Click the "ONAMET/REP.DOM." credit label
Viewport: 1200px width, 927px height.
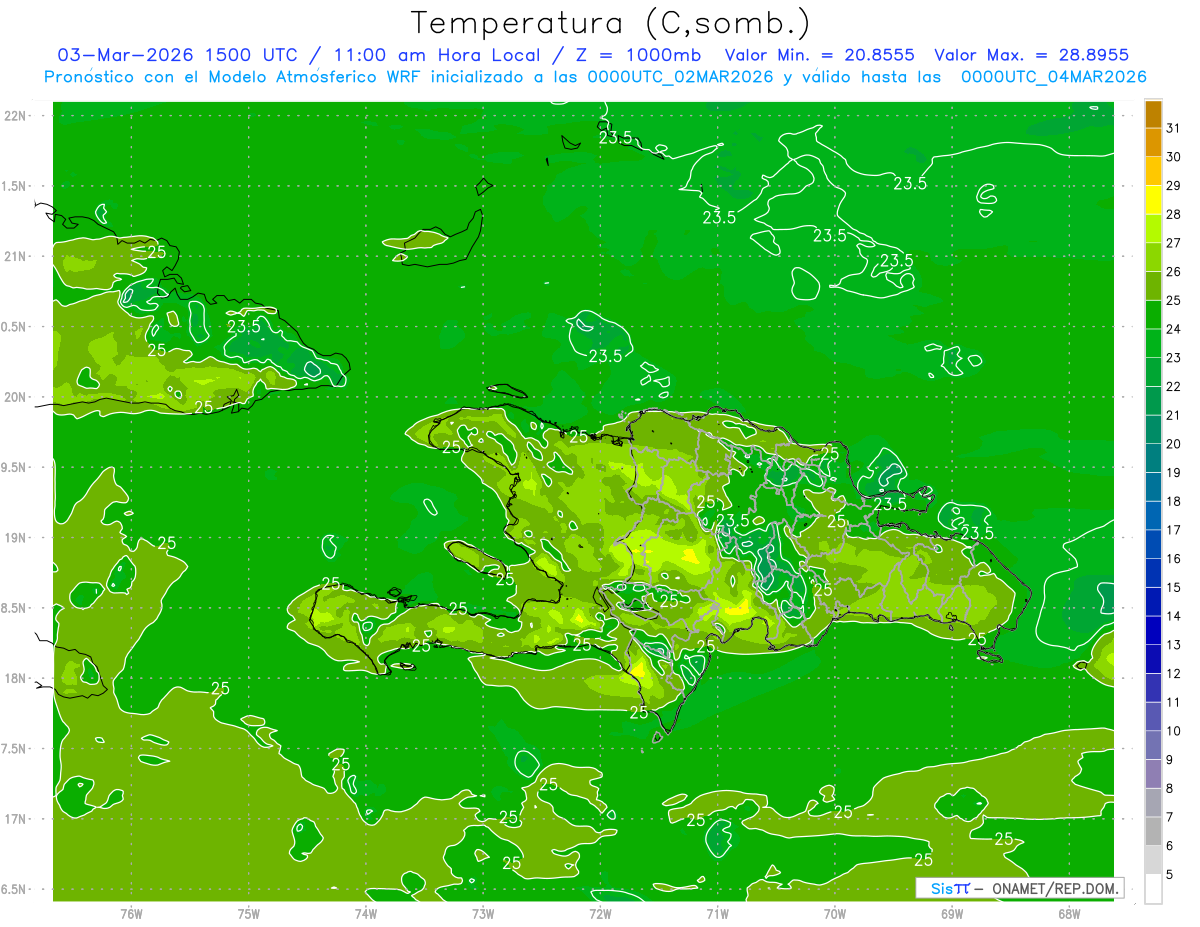click(x=1055, y=888)
